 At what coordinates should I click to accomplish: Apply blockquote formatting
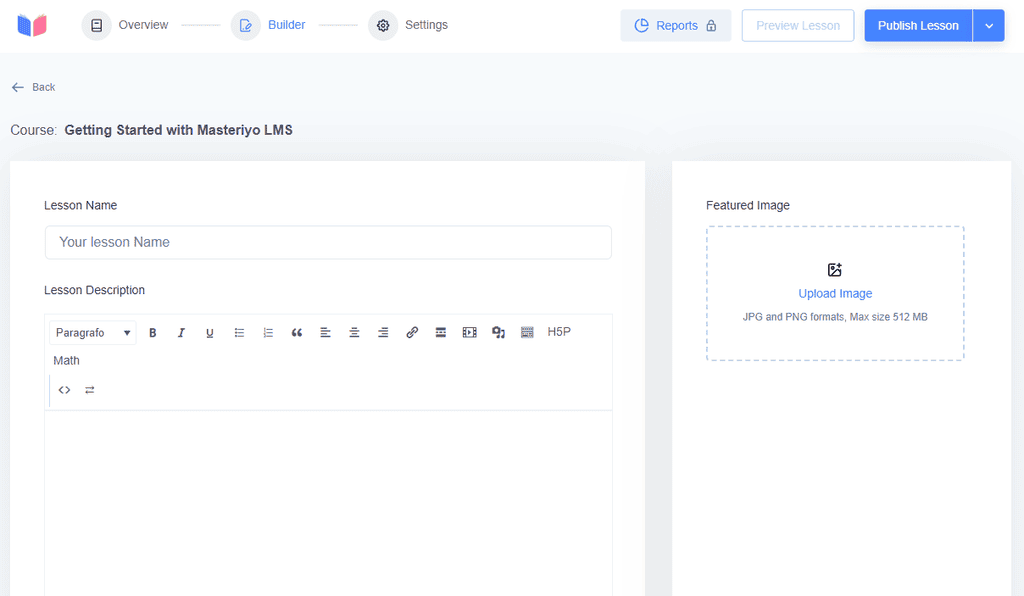296,332
